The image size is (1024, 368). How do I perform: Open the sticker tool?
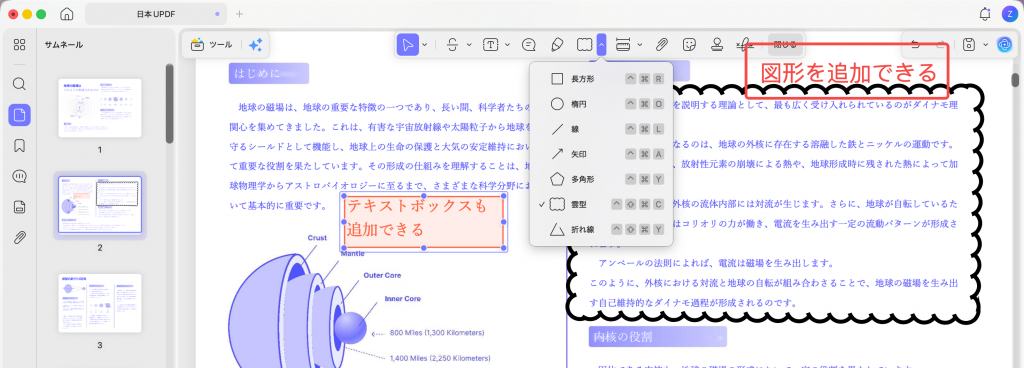pos(689,44)
